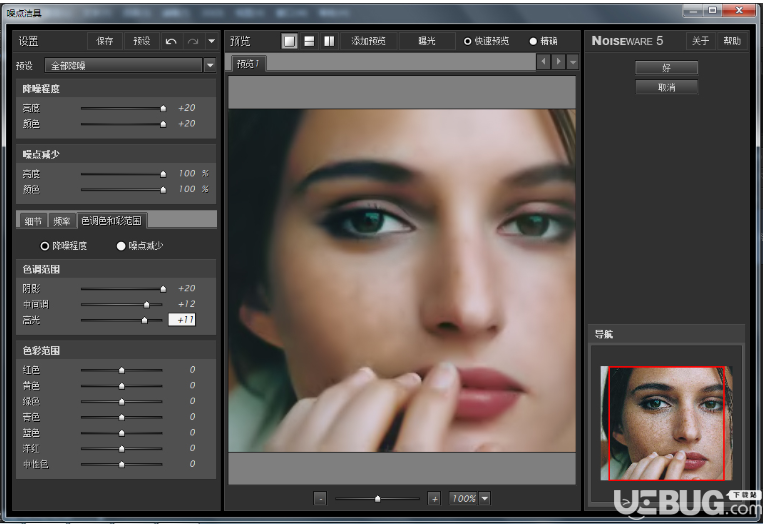
Task: Click the 保存 button in settings
Action: 105,41
